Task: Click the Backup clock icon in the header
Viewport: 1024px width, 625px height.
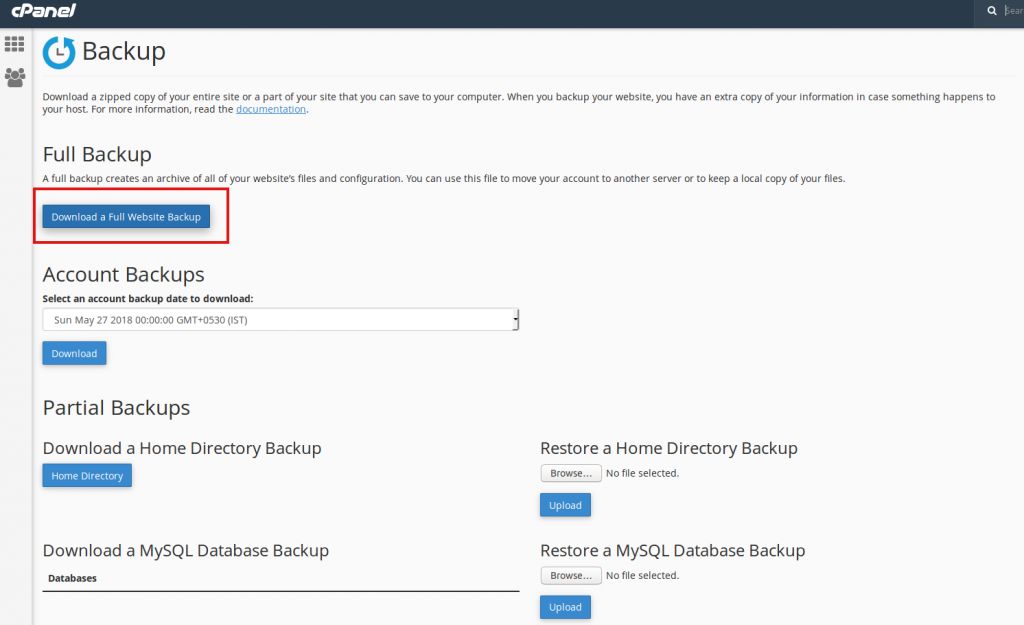Action: (57, 51)
